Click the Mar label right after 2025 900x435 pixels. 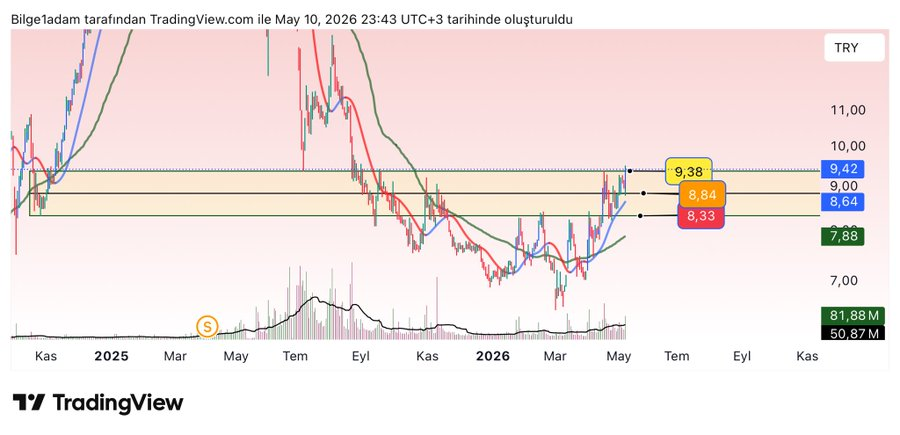point(175,356)
